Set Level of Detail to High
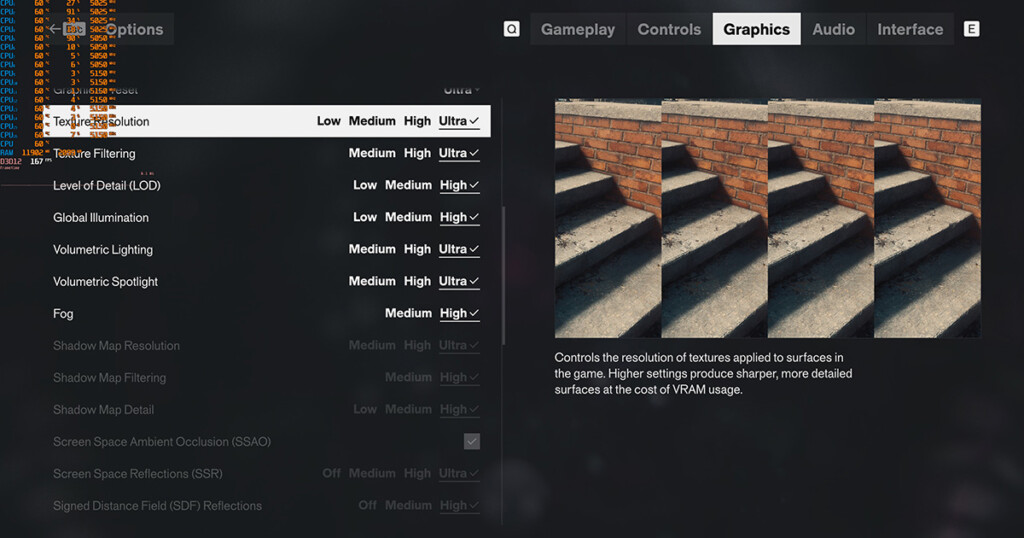 click(x=460, y=185)
